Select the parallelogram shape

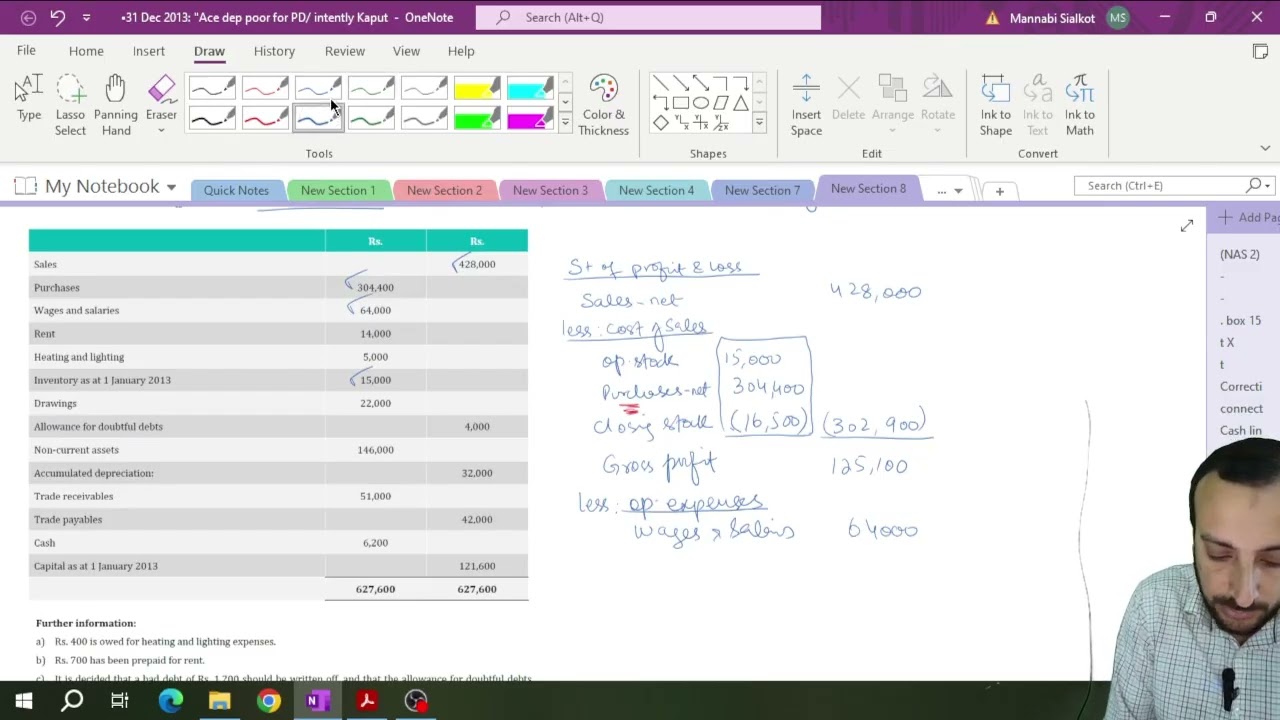[x=721, y=102]
